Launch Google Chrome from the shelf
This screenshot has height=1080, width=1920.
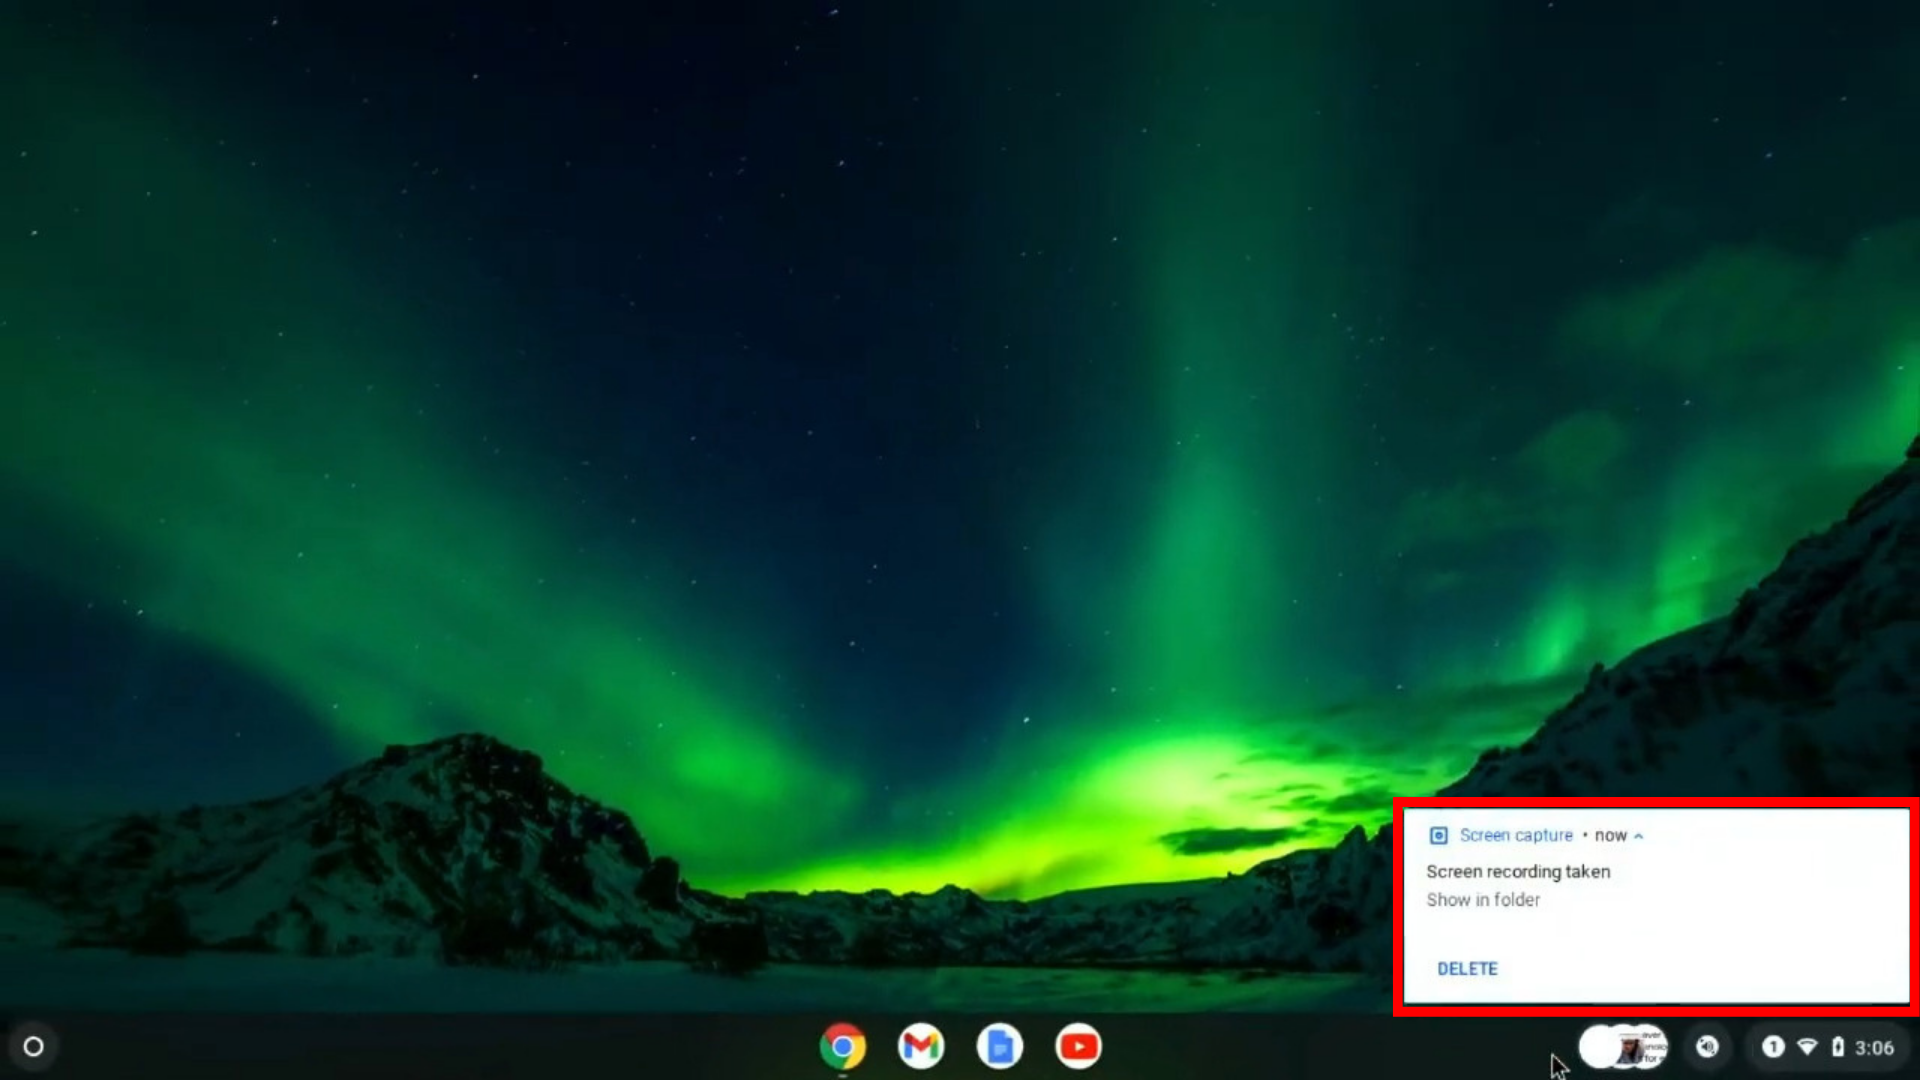click(842, 1047)
